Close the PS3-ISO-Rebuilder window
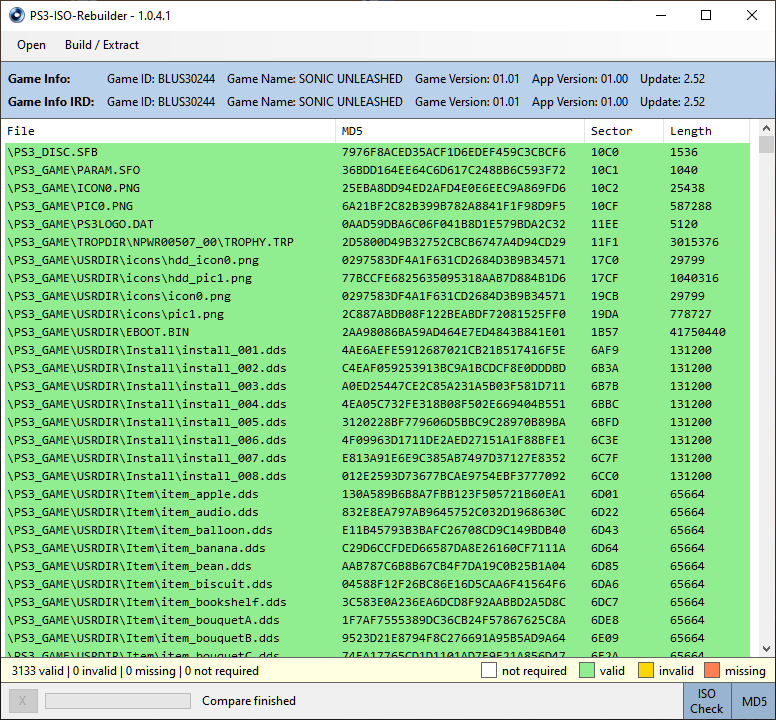Viewport: 776px width, 720px height. pyautogui.click(x=752, y=15)
